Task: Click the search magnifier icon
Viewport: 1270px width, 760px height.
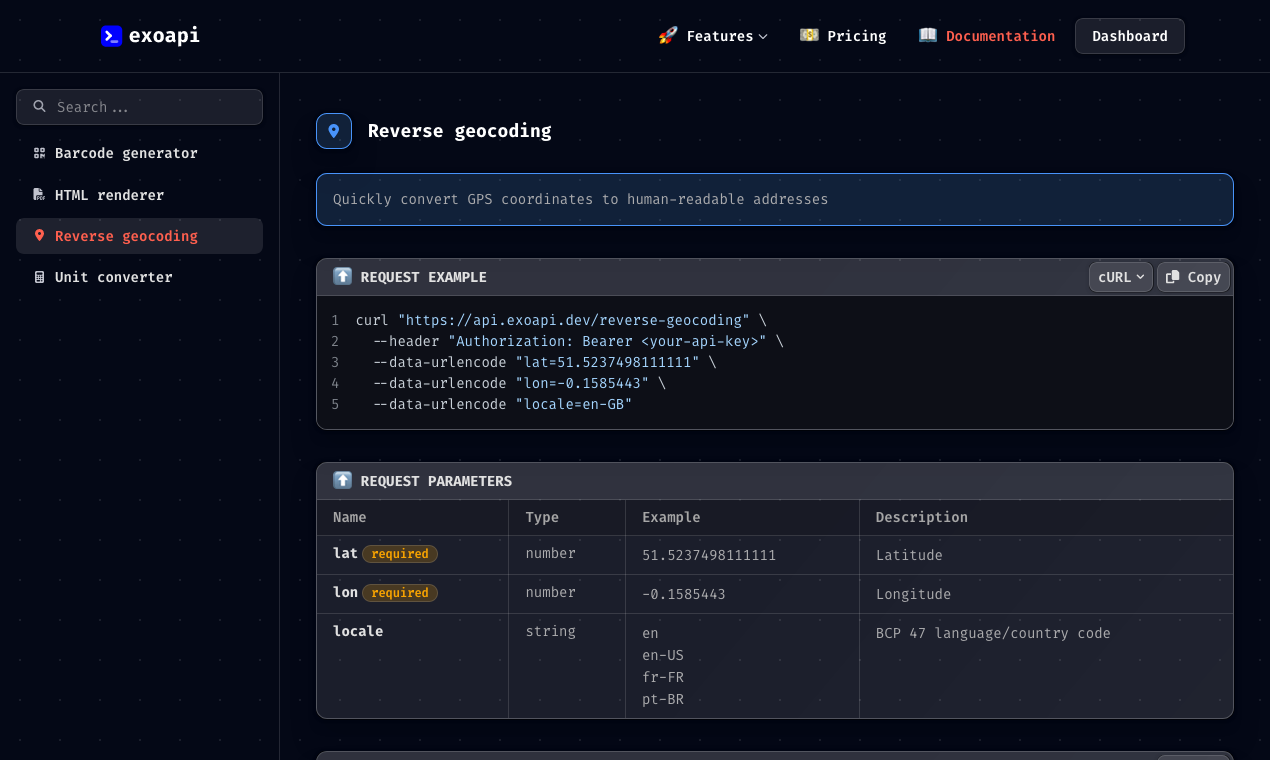Action: 40,106
